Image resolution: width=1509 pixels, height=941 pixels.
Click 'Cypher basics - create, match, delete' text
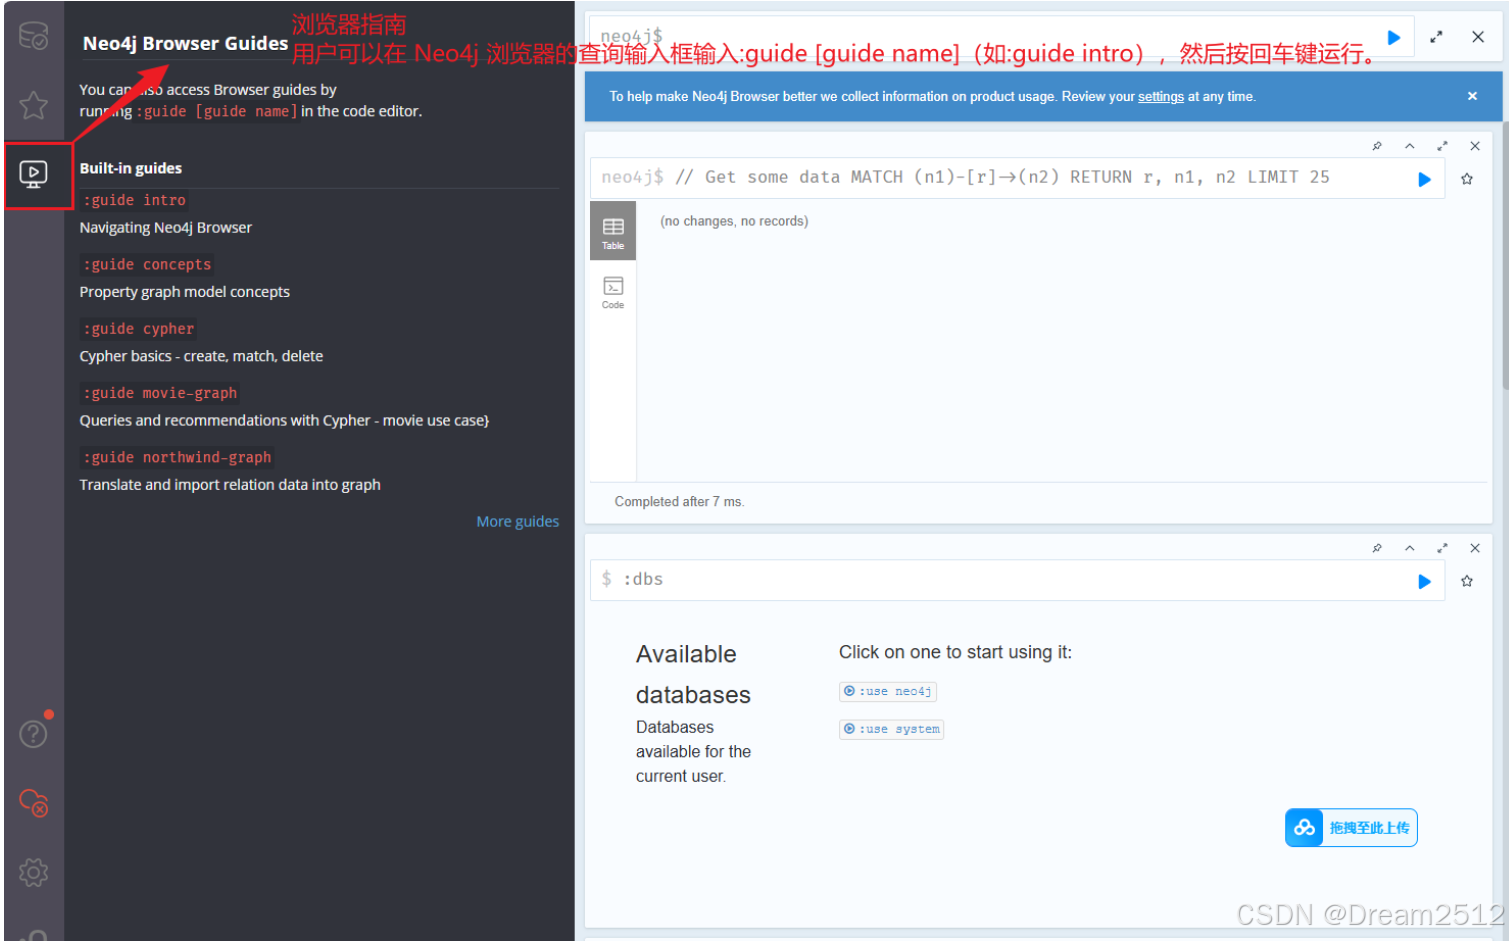201,356
